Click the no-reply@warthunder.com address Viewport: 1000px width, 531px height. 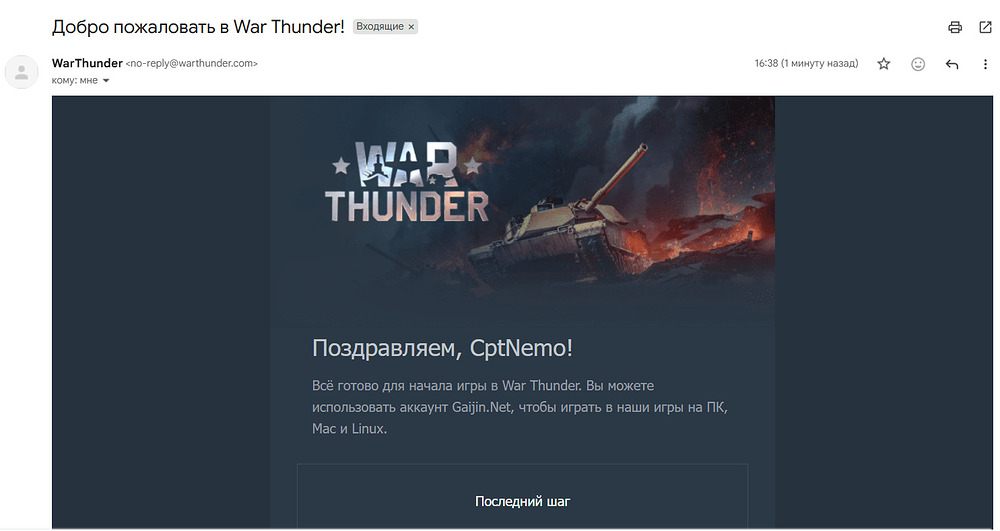pyautogui.click(x=191, y=64)
